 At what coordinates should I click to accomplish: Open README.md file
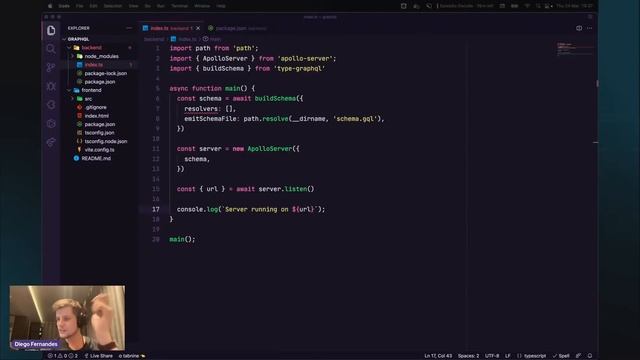pyautogui.click(x=96, y=158)
